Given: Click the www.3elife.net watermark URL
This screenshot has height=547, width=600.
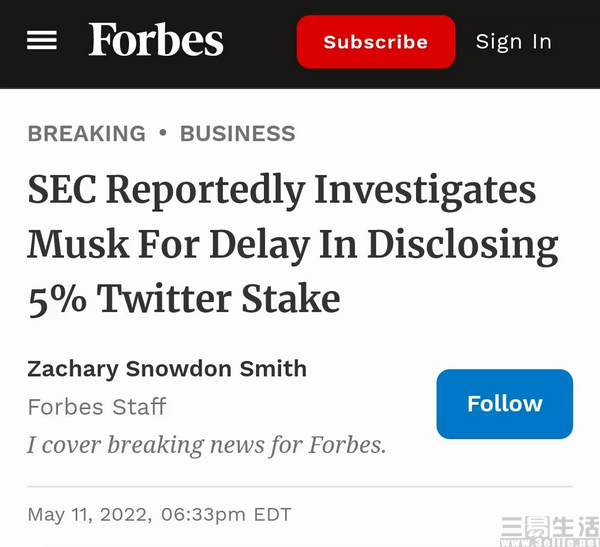Looking at the screenshot, I should 550,542.
